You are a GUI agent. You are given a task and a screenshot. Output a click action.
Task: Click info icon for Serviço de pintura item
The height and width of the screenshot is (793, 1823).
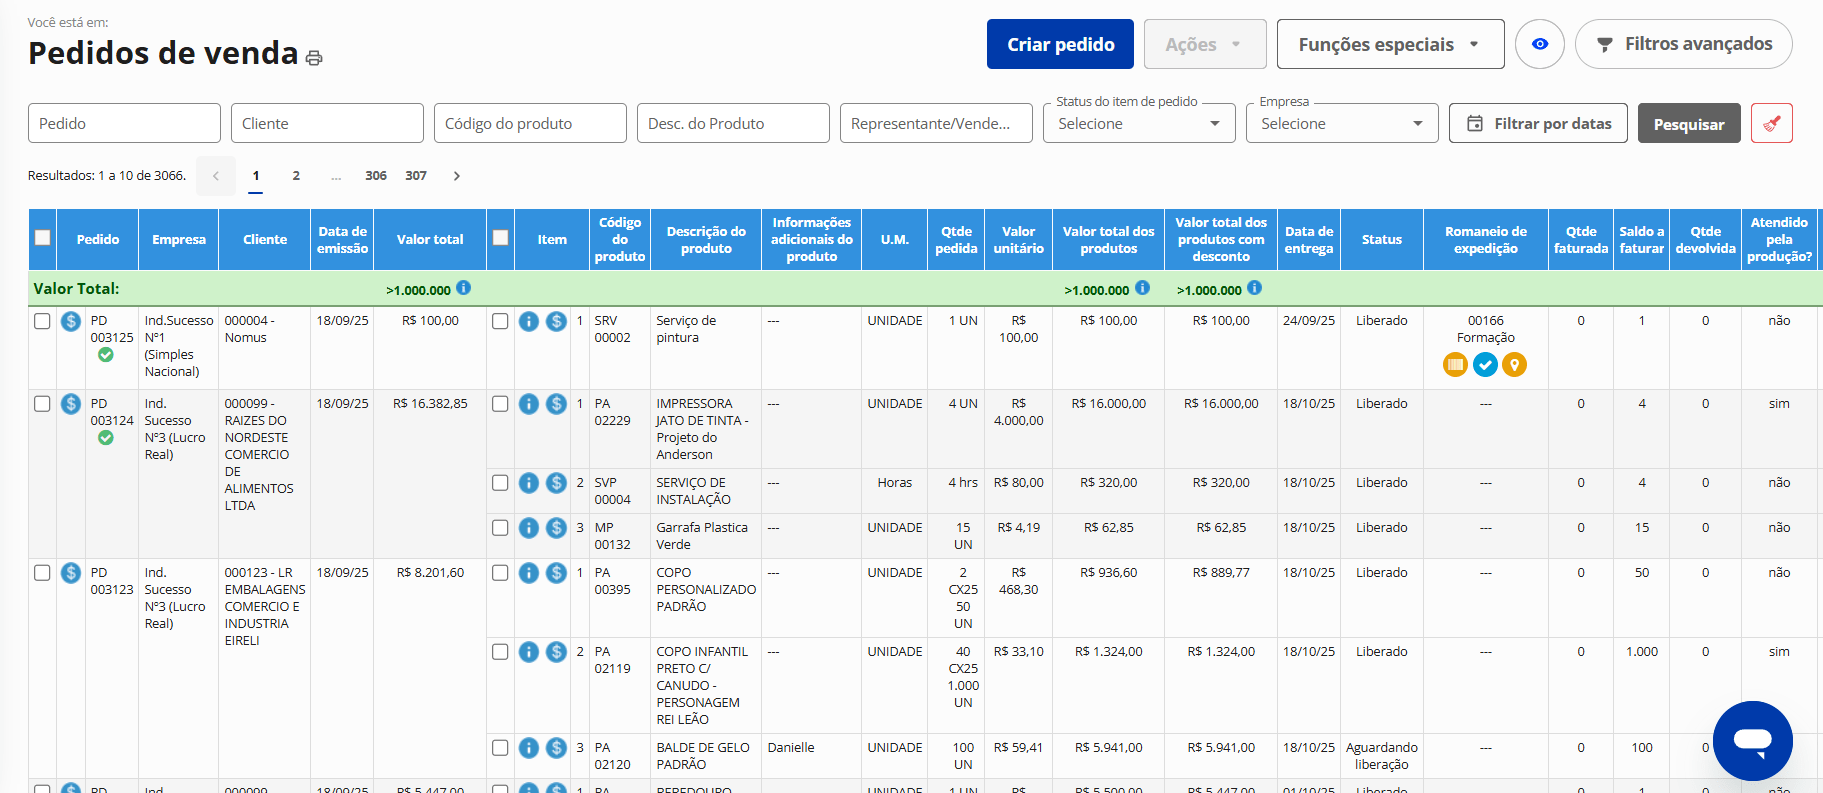click(529, 321)
